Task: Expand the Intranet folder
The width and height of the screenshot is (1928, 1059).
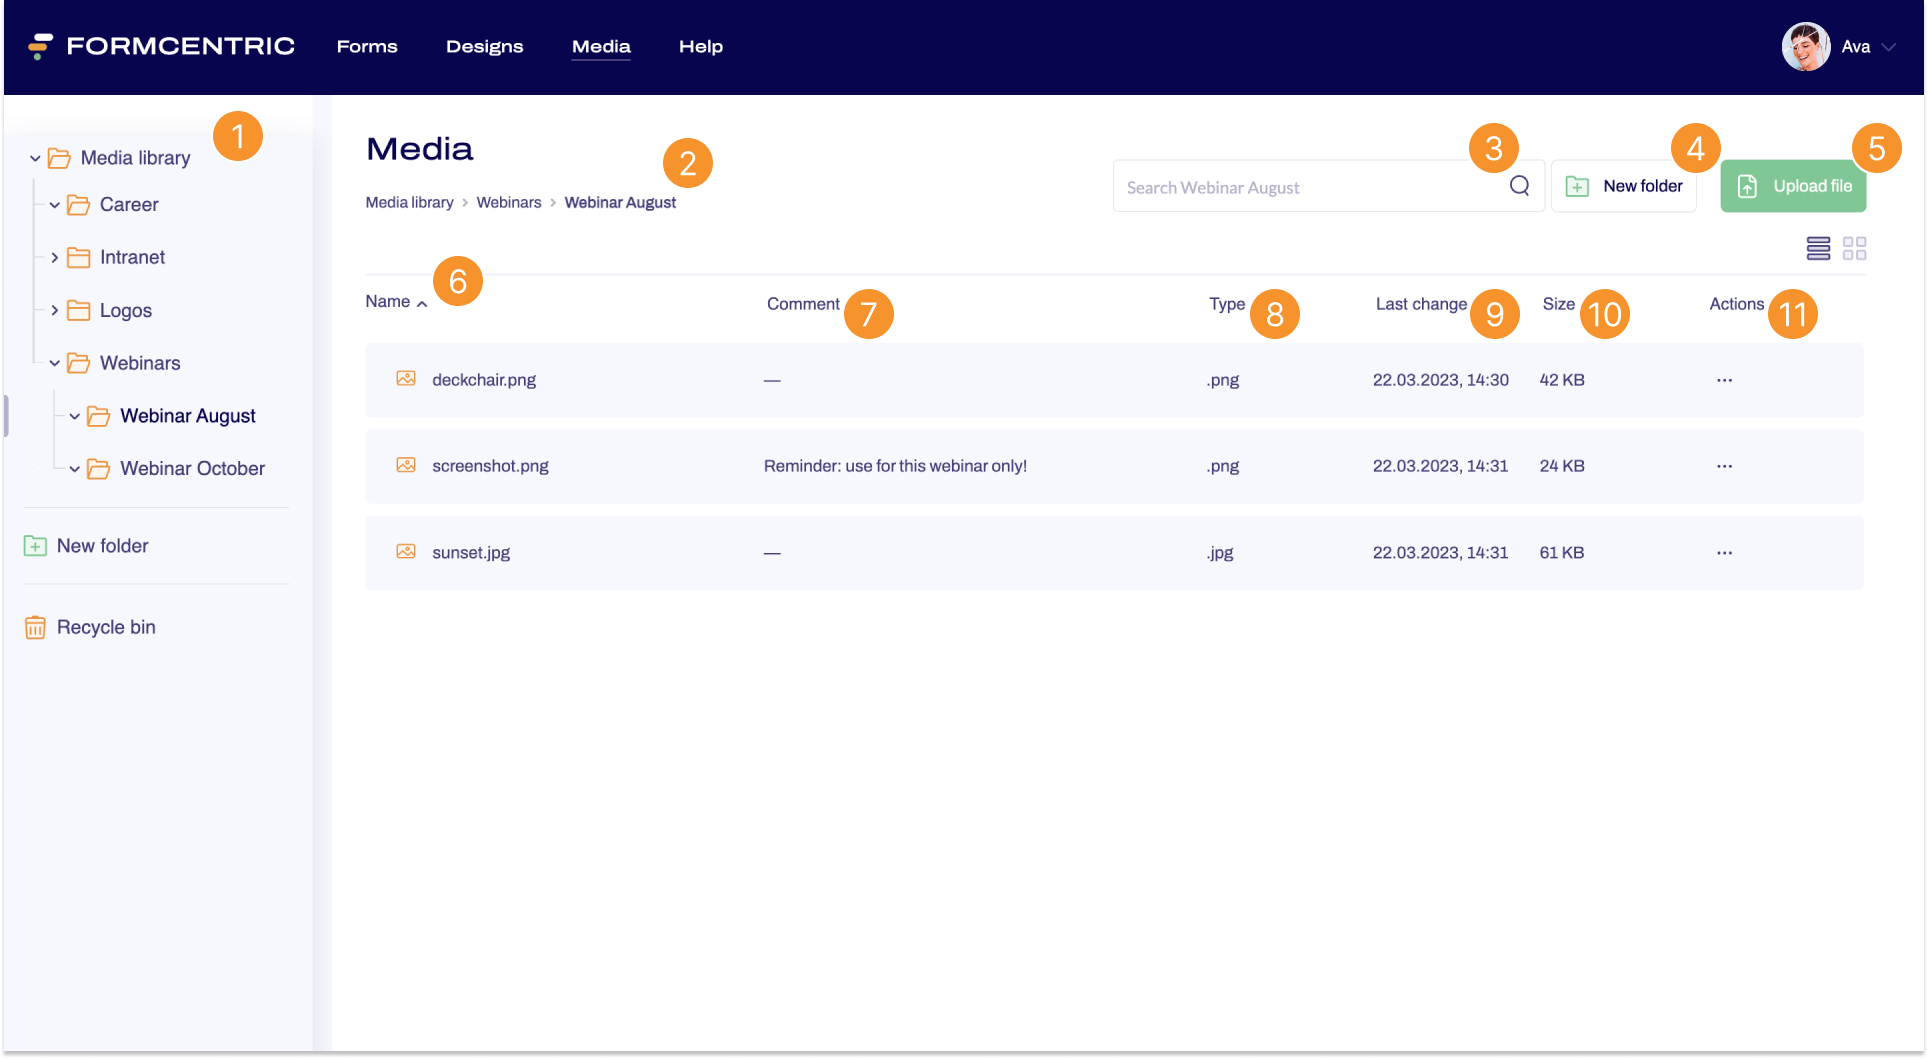Action: [x=55, y=258]
